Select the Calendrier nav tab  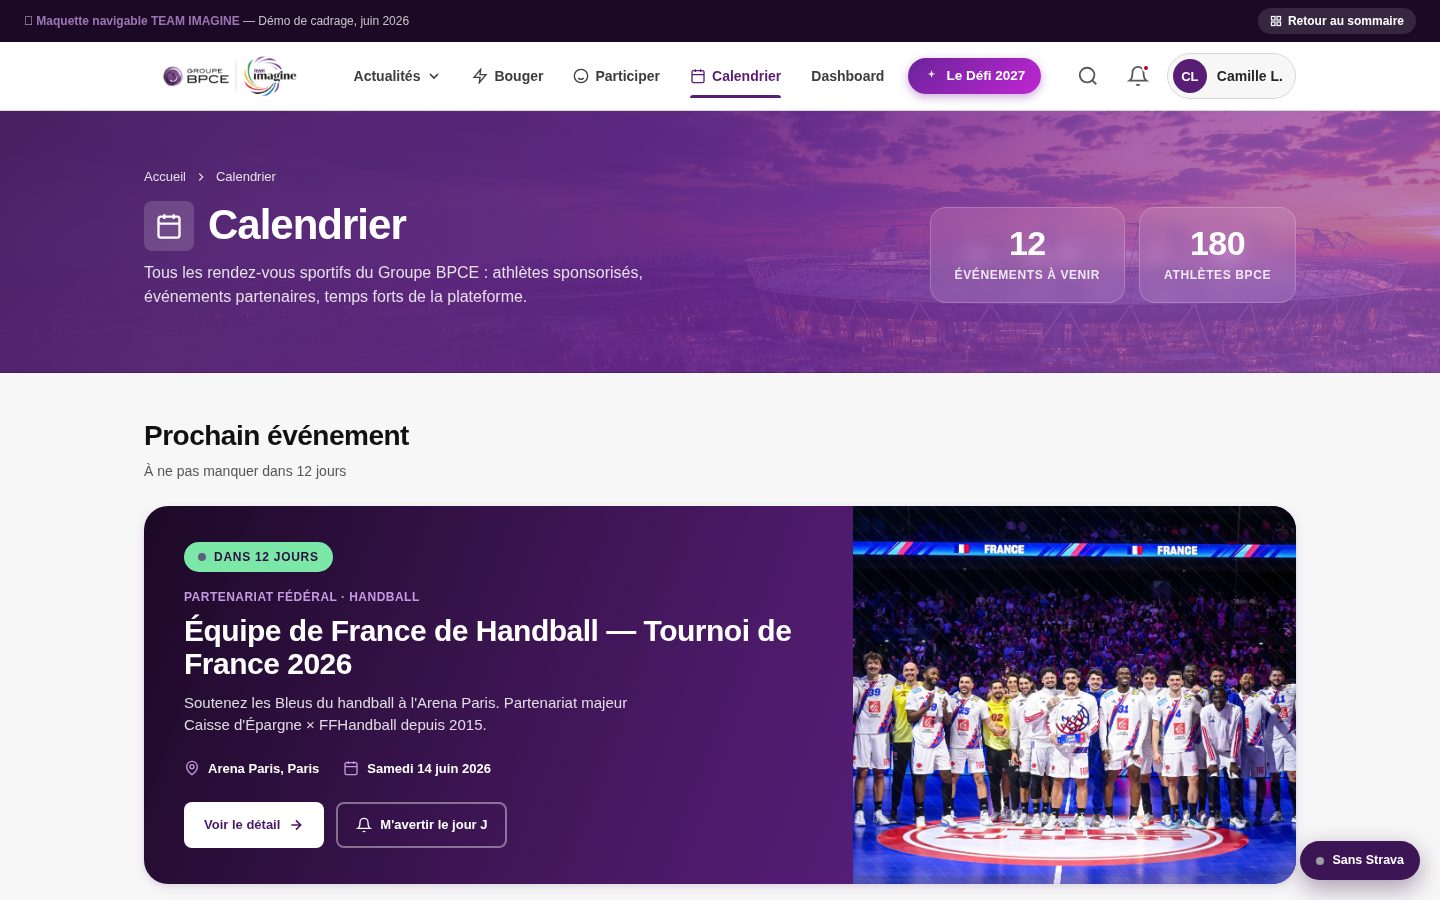(736, 76)
